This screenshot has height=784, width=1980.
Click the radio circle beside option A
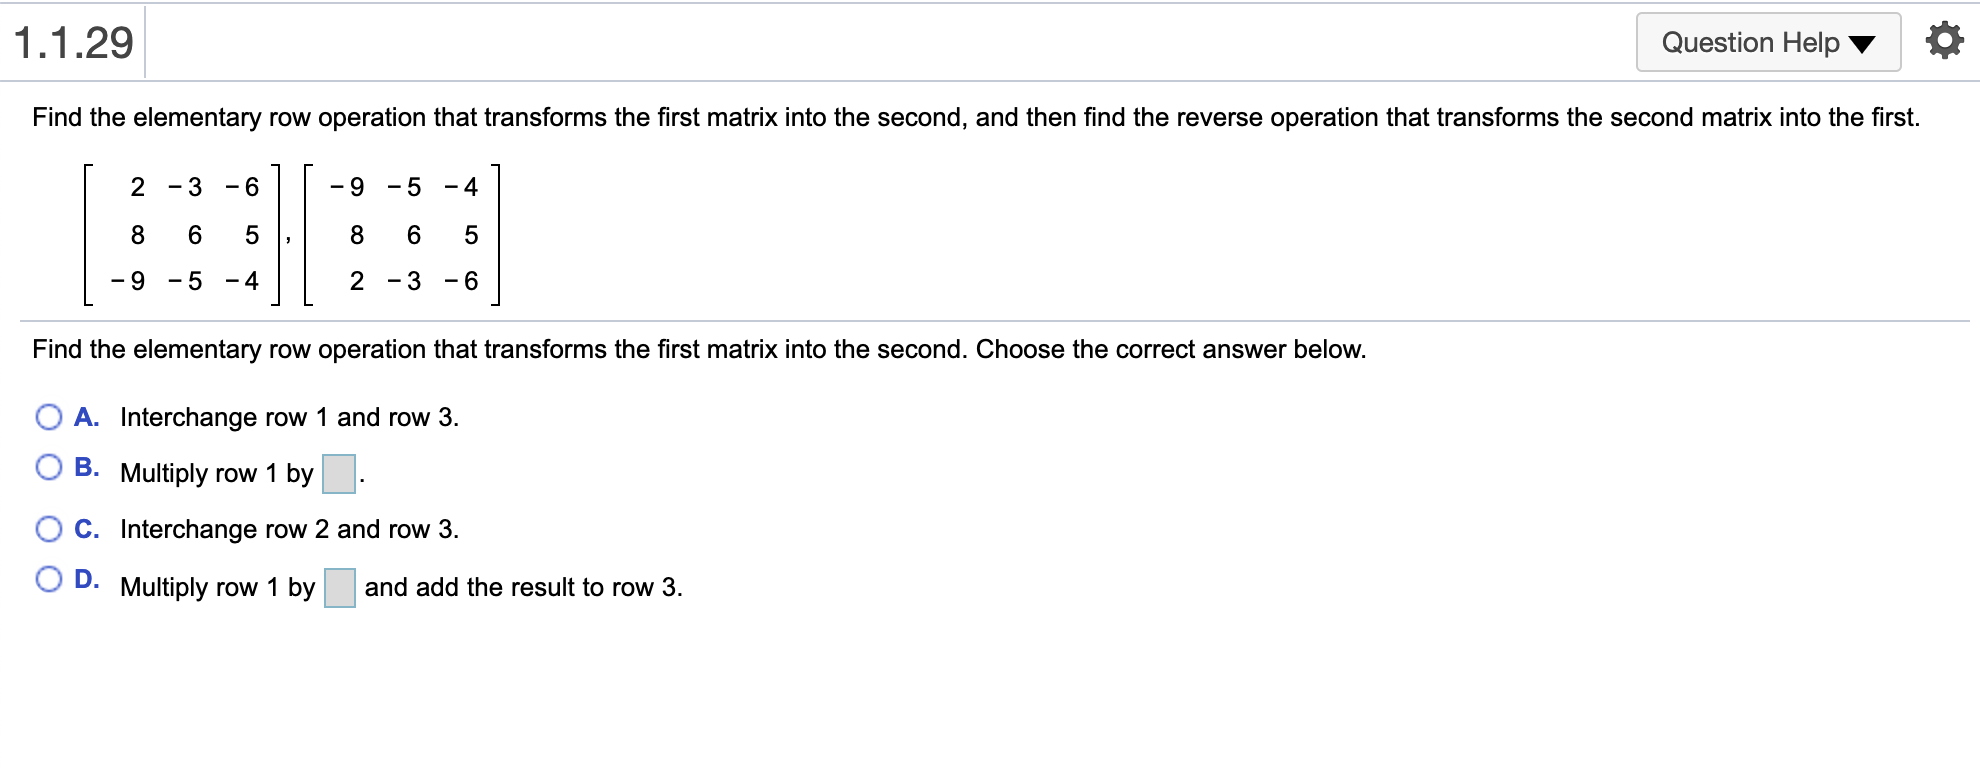coord(47,416)
